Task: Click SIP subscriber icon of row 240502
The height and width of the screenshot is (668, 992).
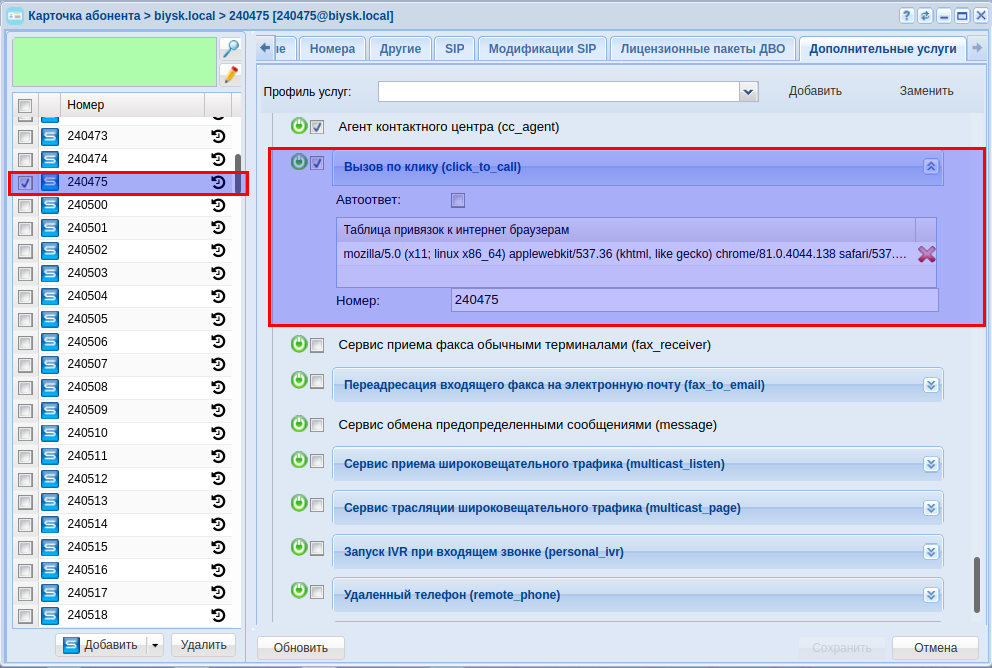Action: tap(50, 250)
